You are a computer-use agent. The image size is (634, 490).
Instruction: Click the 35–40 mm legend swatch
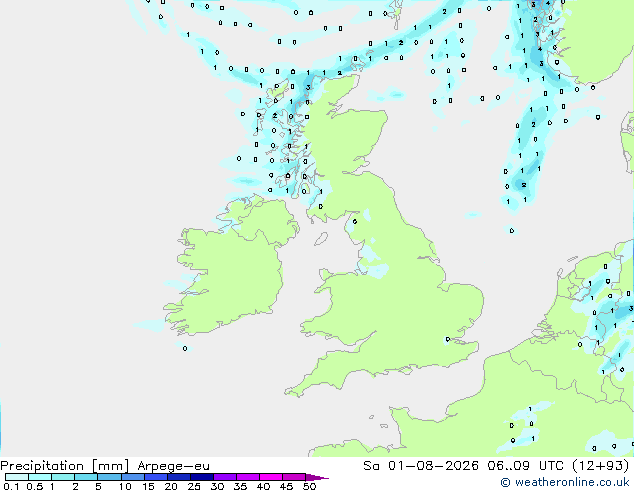click(x=247, y=477)
